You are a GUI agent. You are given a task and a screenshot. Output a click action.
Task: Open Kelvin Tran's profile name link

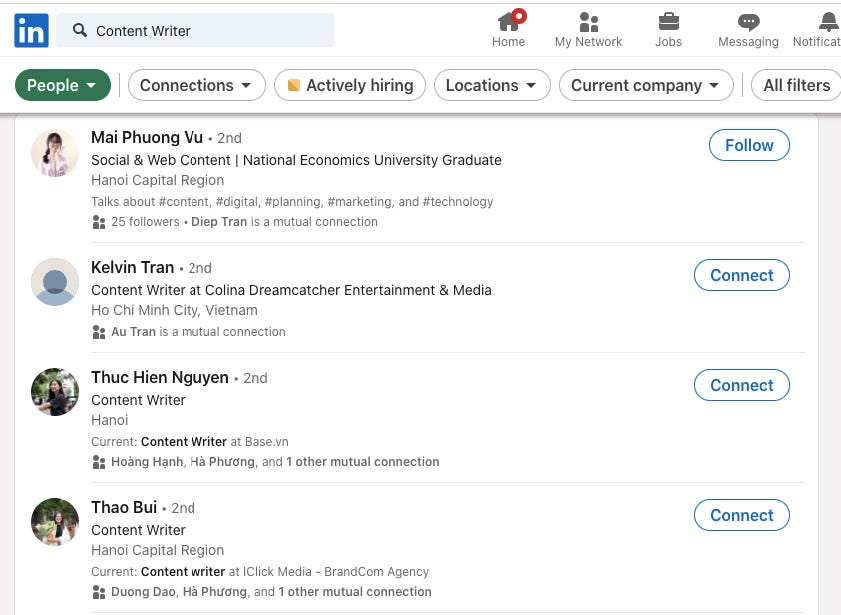coord(132,267)
